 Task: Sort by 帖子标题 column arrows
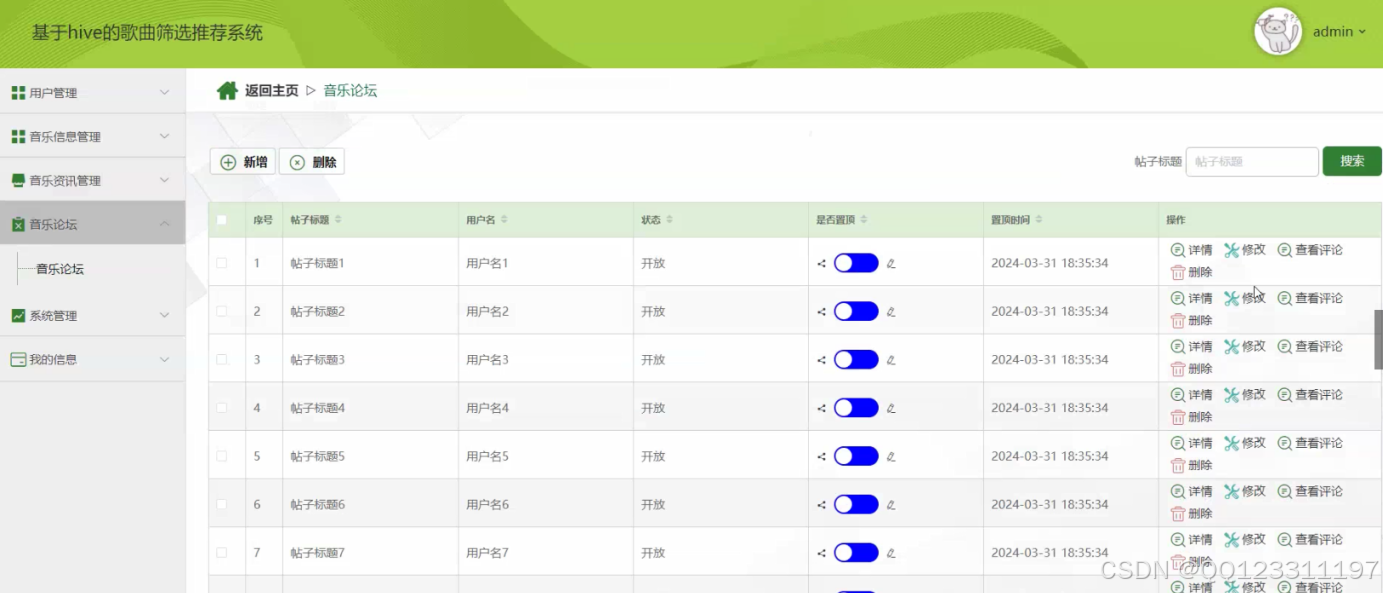(x=338, y=220)
